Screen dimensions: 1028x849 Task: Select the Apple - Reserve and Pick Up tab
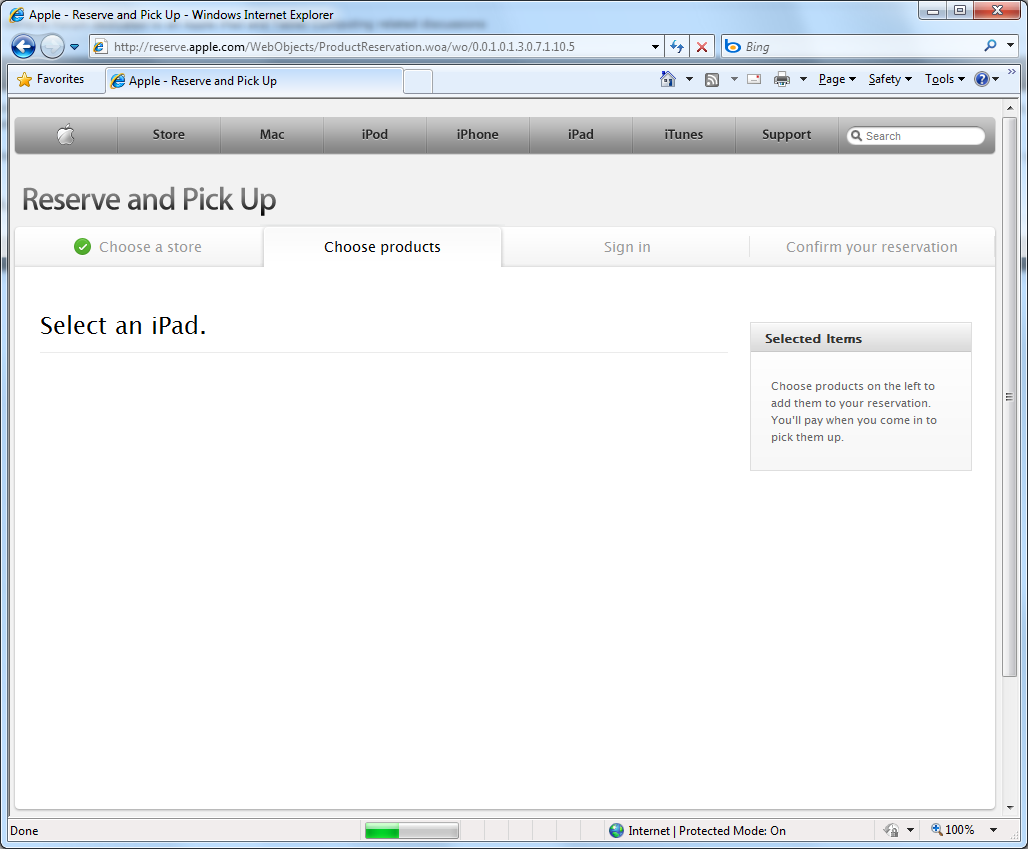click(254, 81)
